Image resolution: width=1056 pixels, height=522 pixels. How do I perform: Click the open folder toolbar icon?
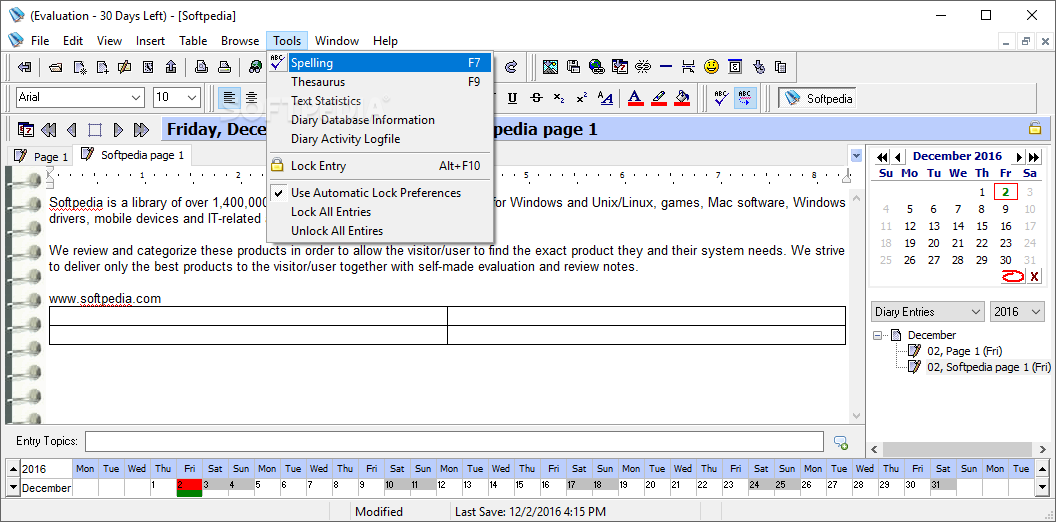click(x=56, y=67)
